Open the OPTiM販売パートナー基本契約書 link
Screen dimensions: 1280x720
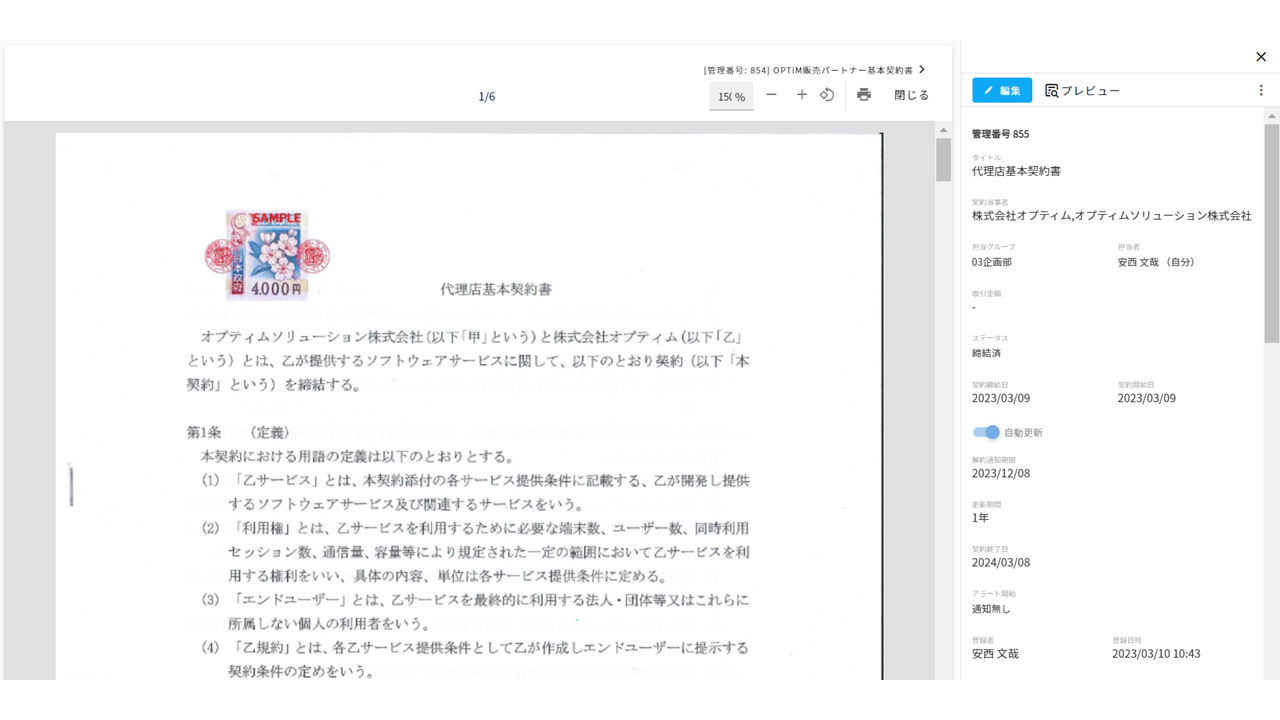(x=808, y=70)
